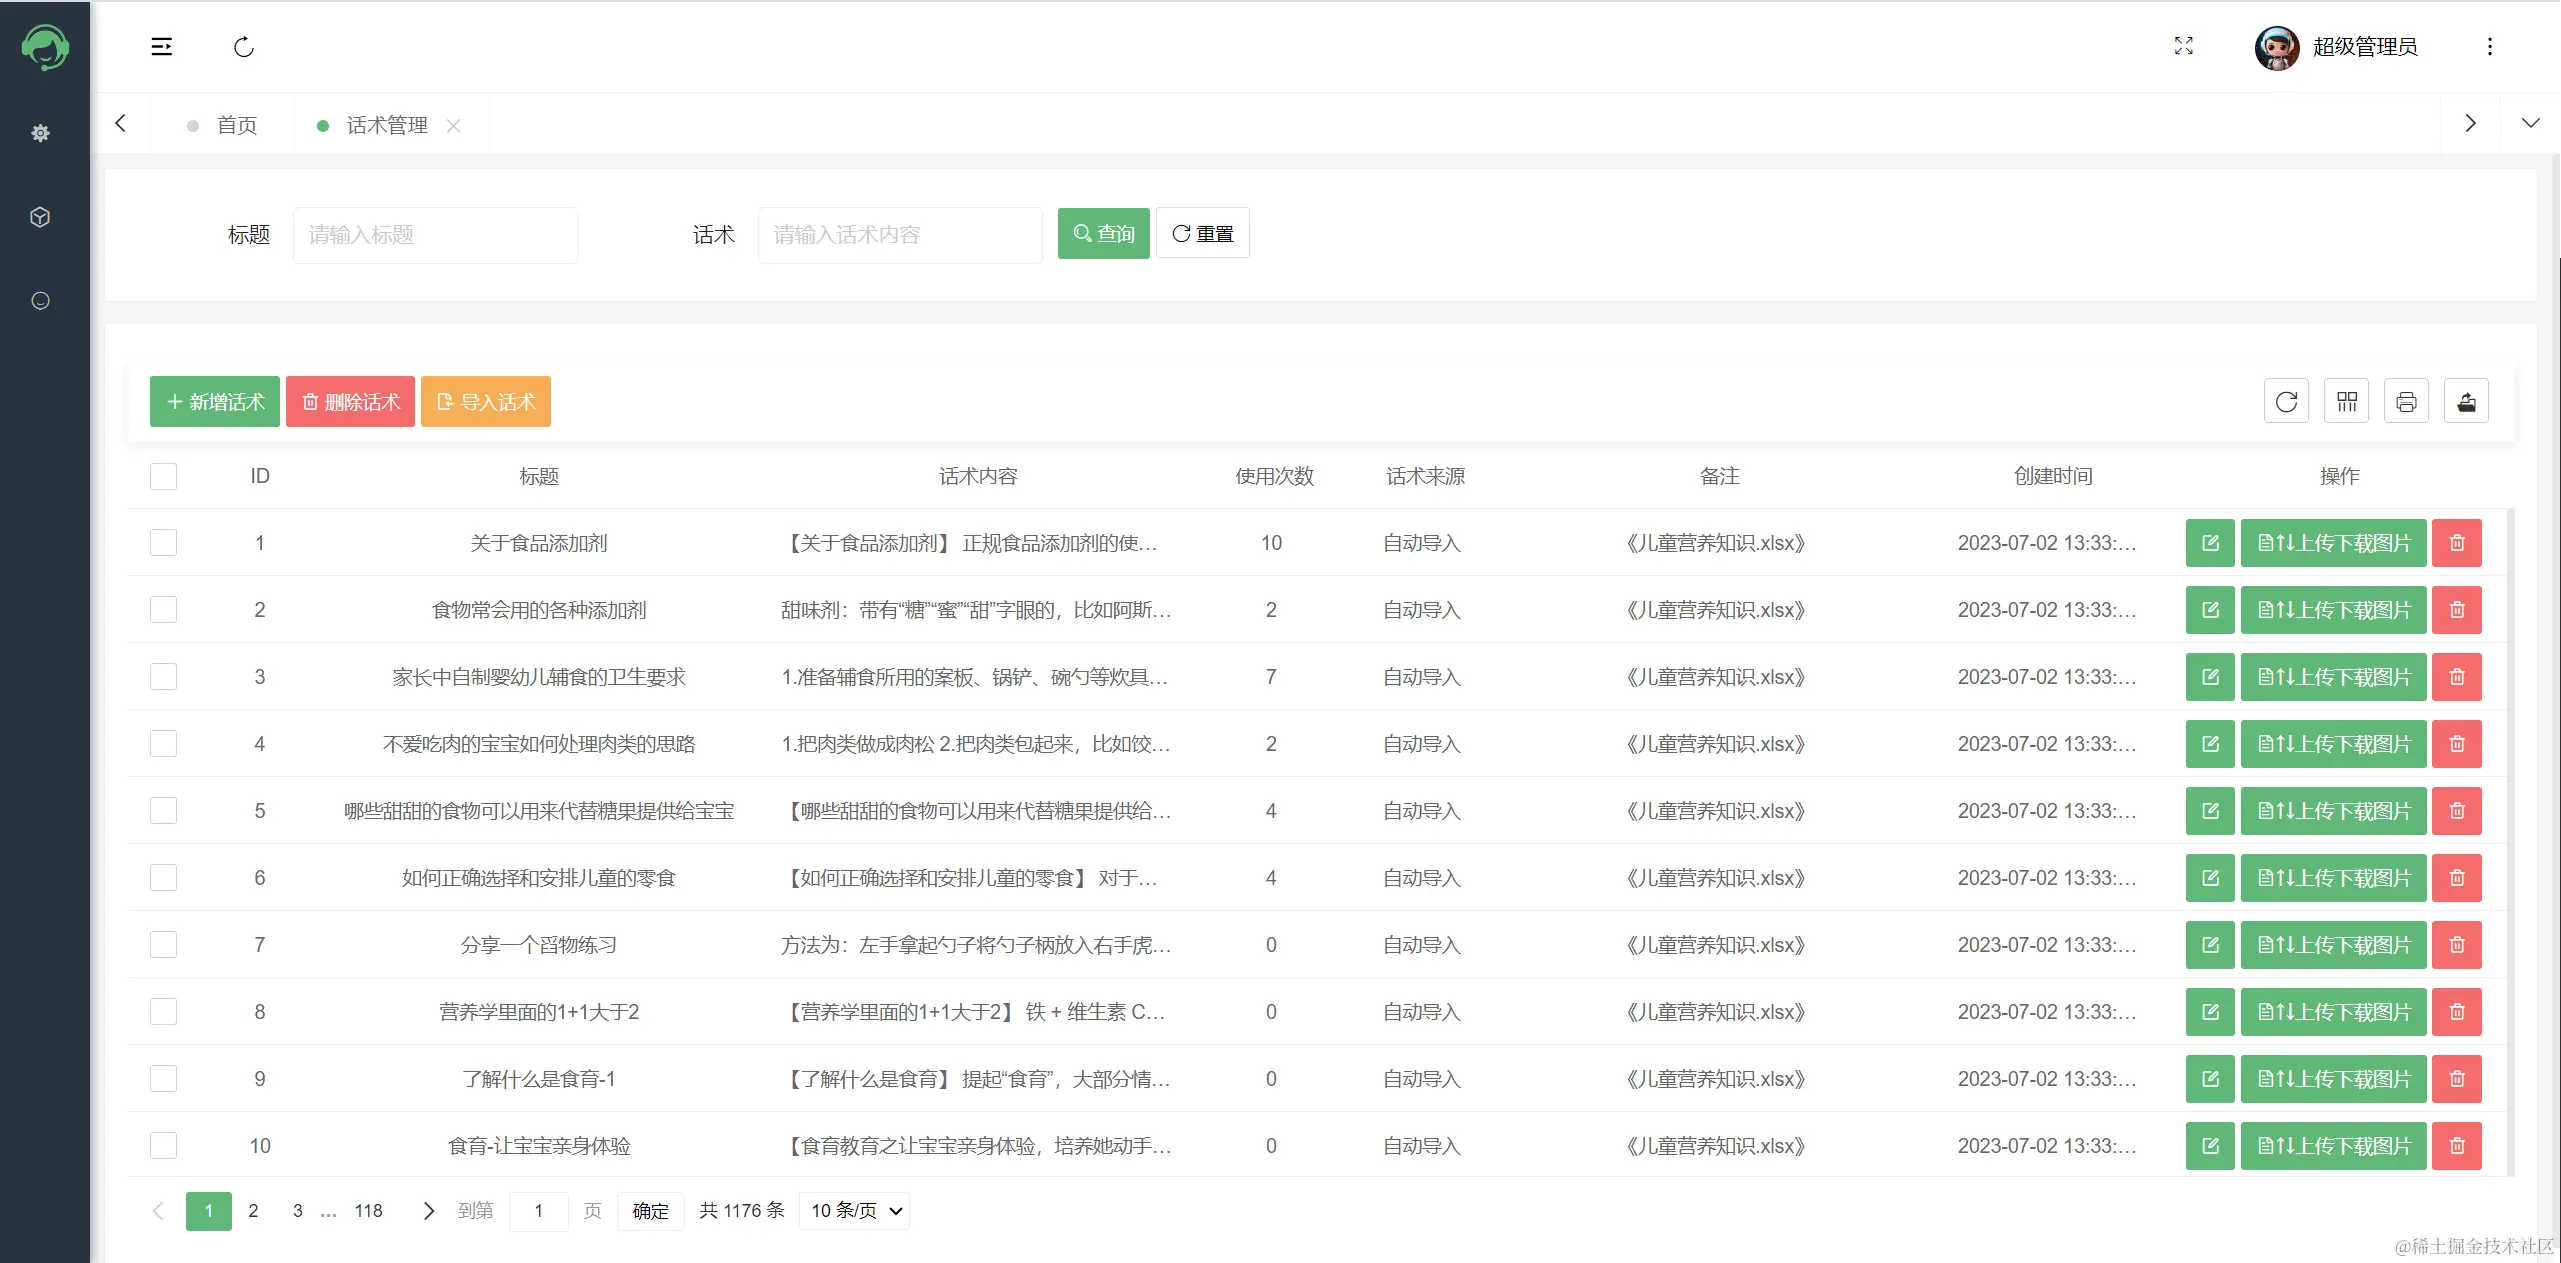Enter fullscreen with the expand icon
The image size is (2561, 1263).
click(2183, 46)
